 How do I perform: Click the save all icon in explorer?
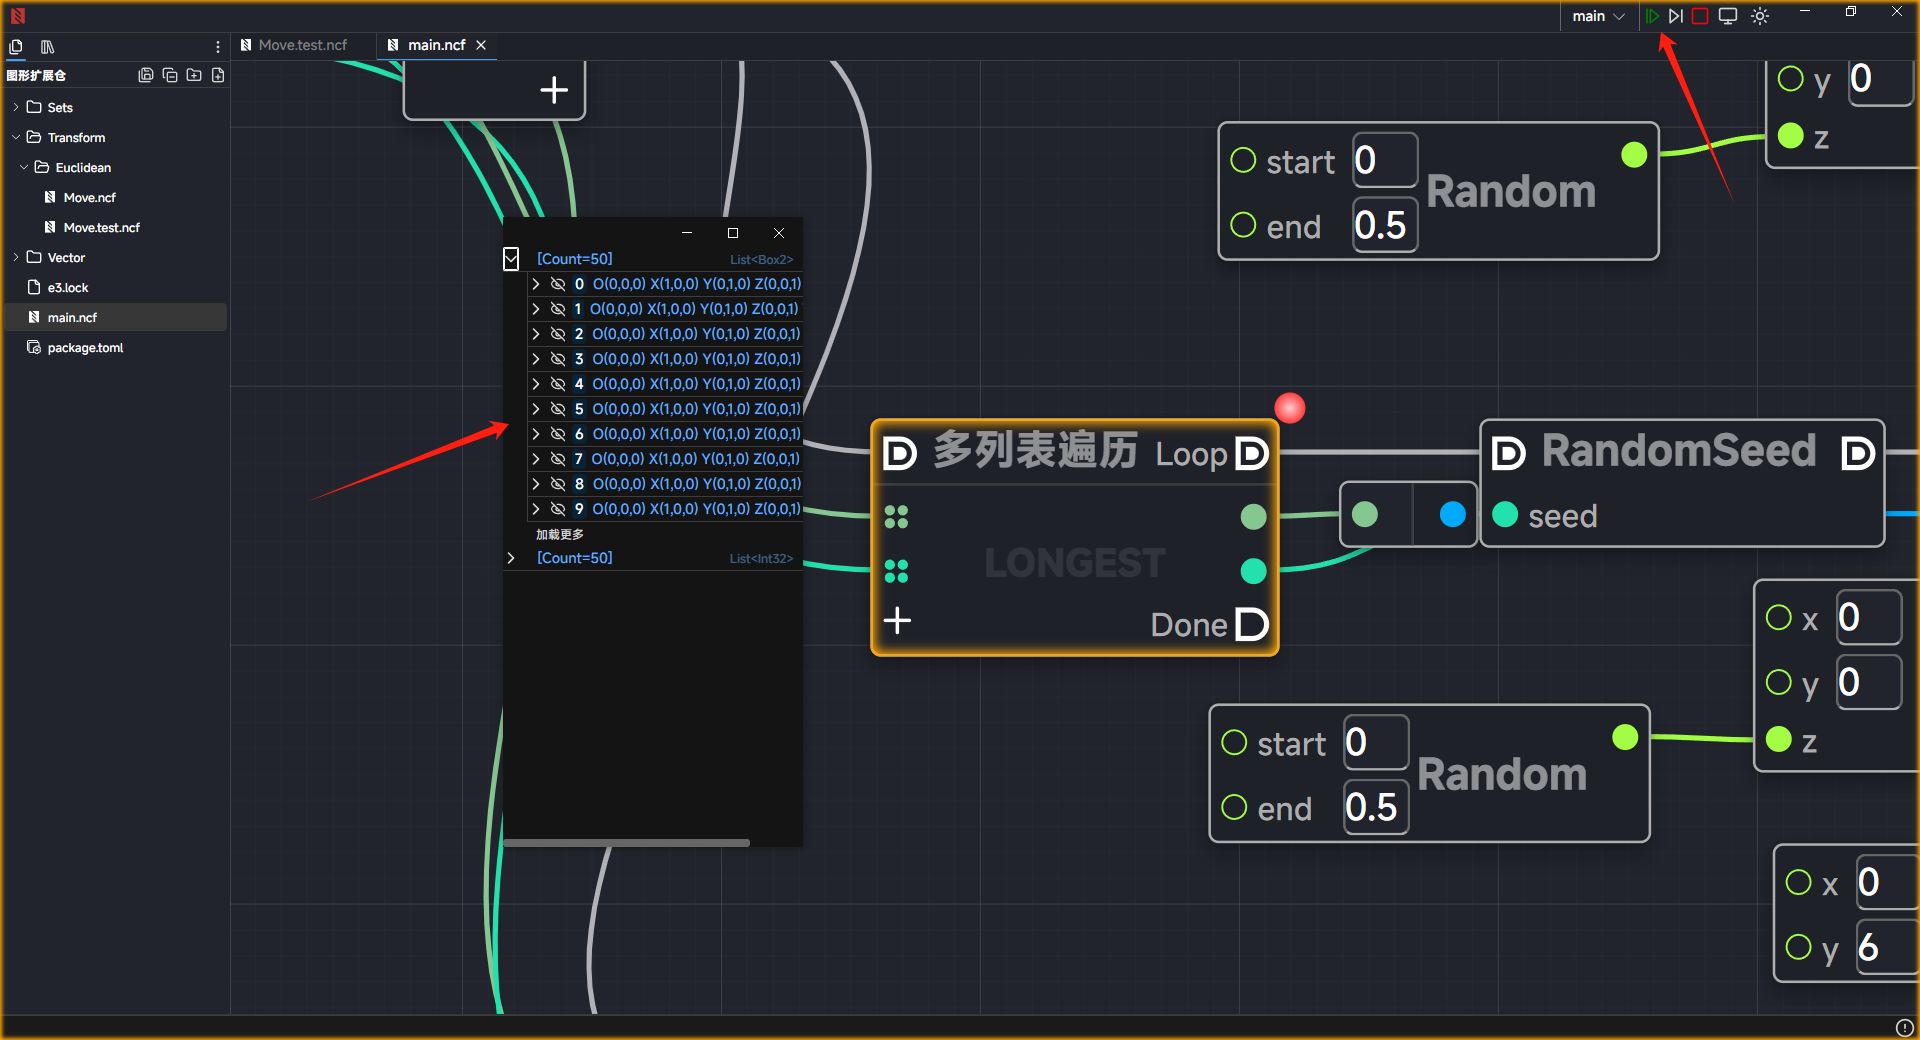pyautogui.click(x=146, y=75)
